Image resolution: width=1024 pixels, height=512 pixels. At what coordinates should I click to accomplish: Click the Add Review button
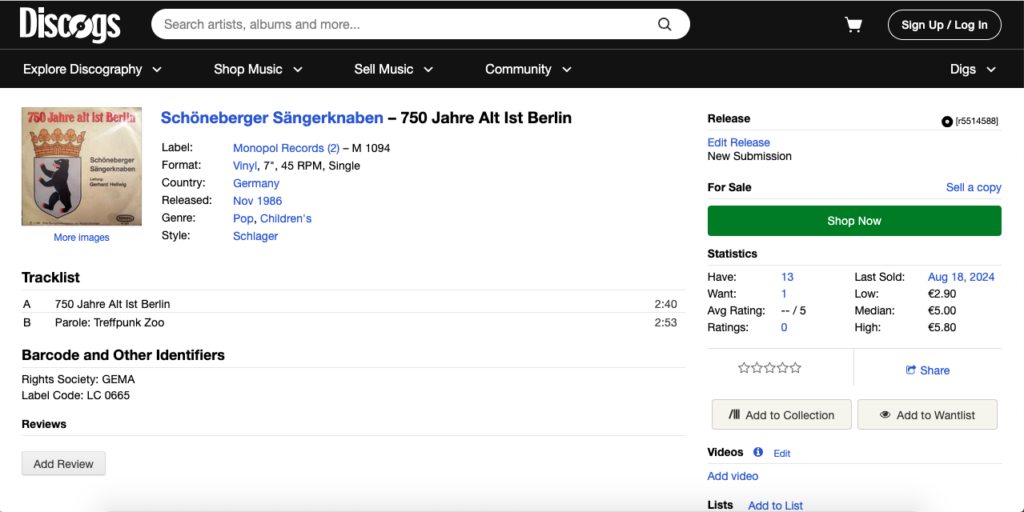point(63,464)
